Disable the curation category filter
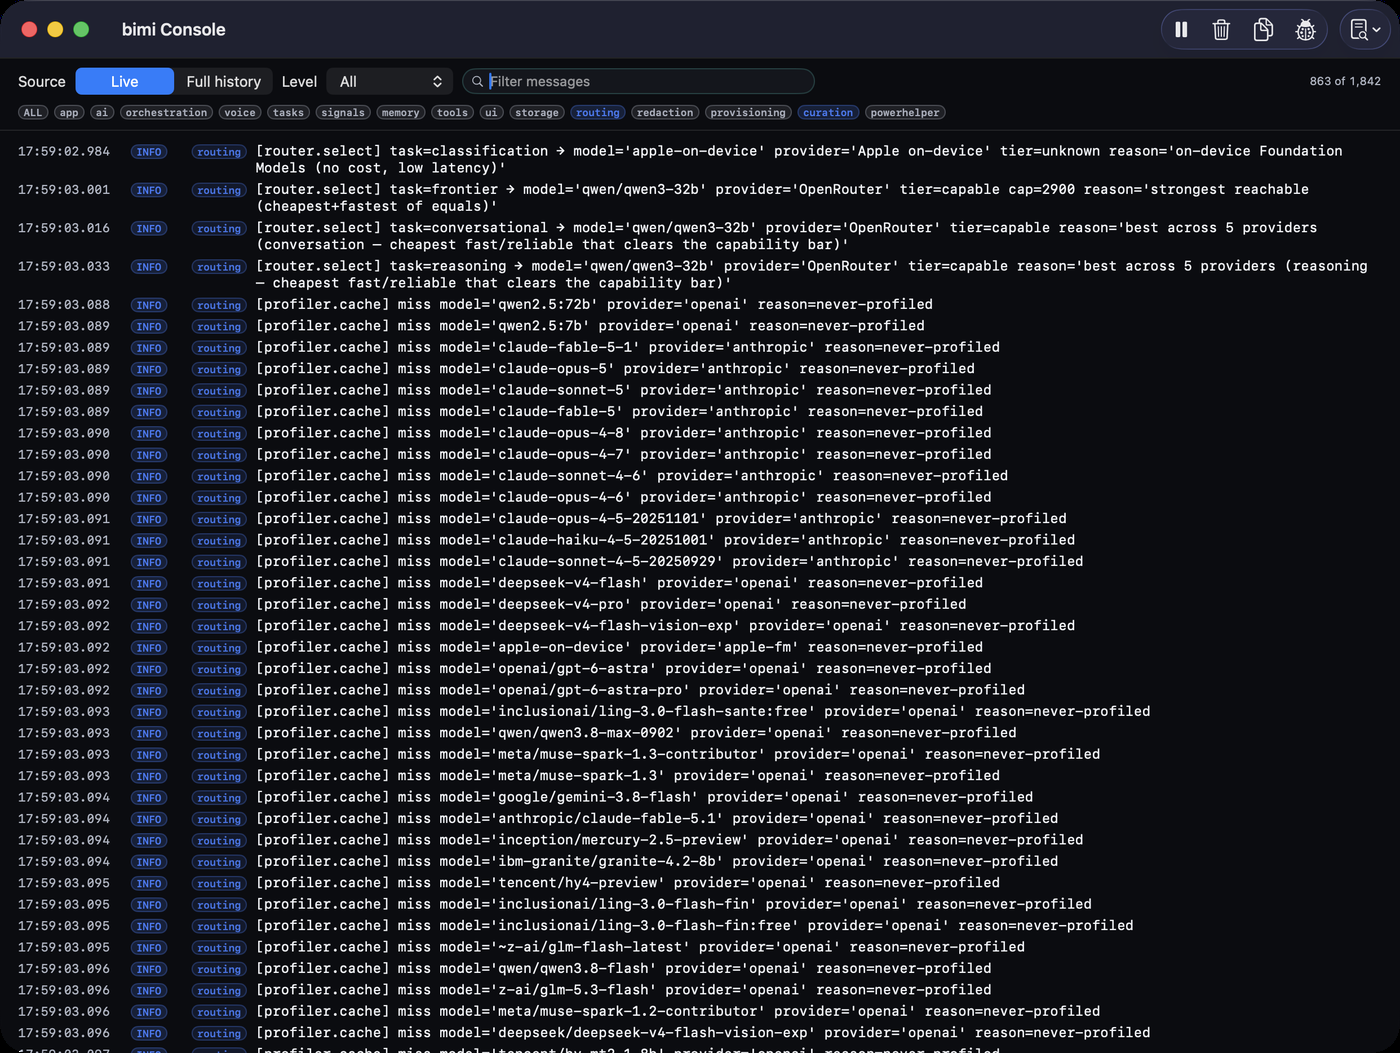The image size is (1400, 1053). click(x=828, y=113)
